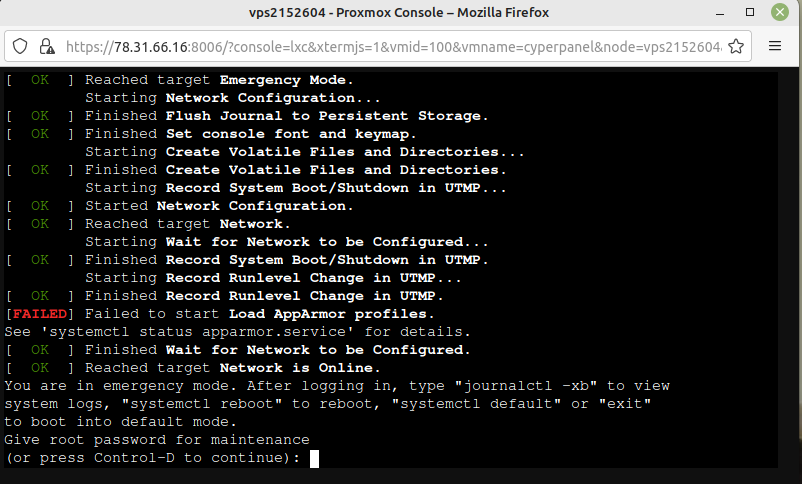Viewport: 802px width, 484px height.
Task: Maximize the Firefox window
Action: [x=753, y=13]
